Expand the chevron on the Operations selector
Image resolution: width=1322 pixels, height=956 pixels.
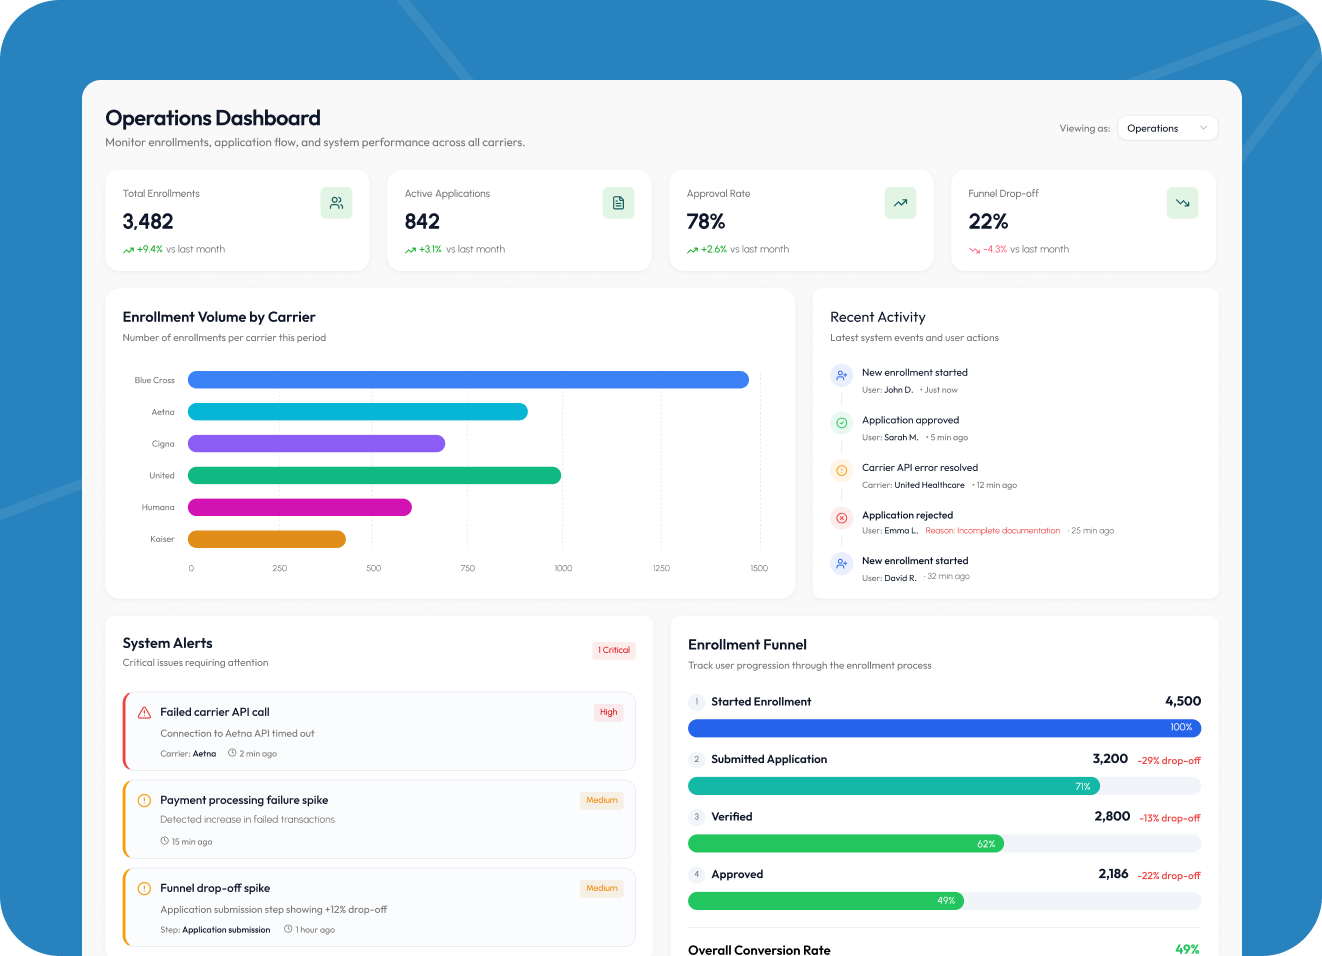(1205, 128)
